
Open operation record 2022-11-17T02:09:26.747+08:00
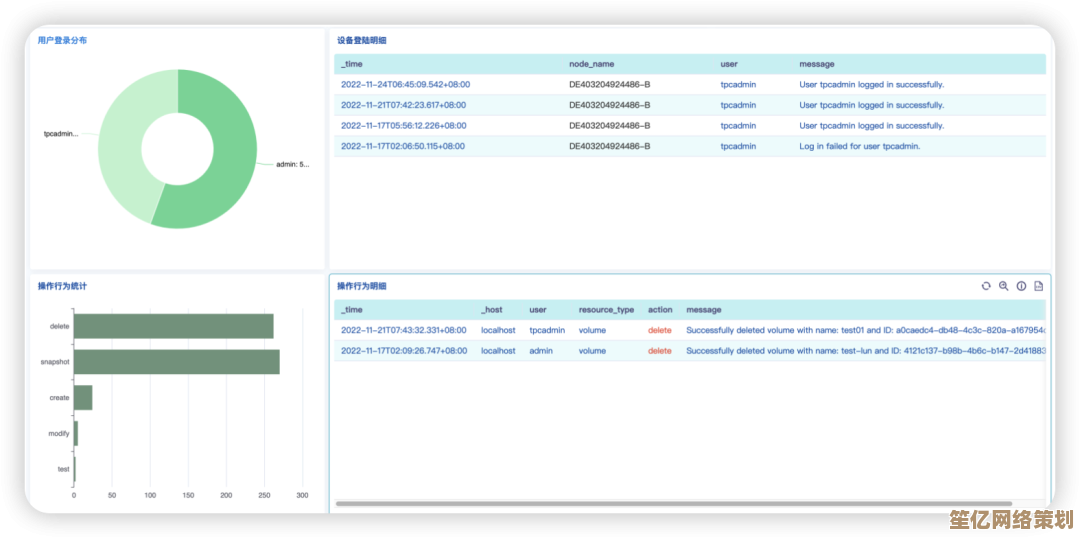coord(403,351)
